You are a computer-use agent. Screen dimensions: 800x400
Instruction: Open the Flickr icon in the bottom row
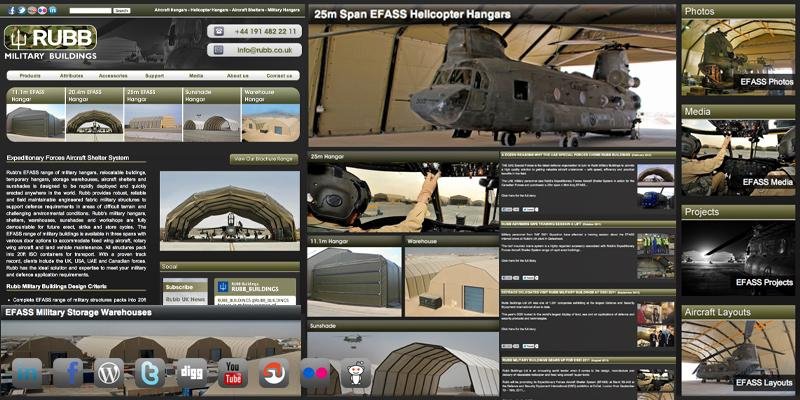tap(316, 374)
